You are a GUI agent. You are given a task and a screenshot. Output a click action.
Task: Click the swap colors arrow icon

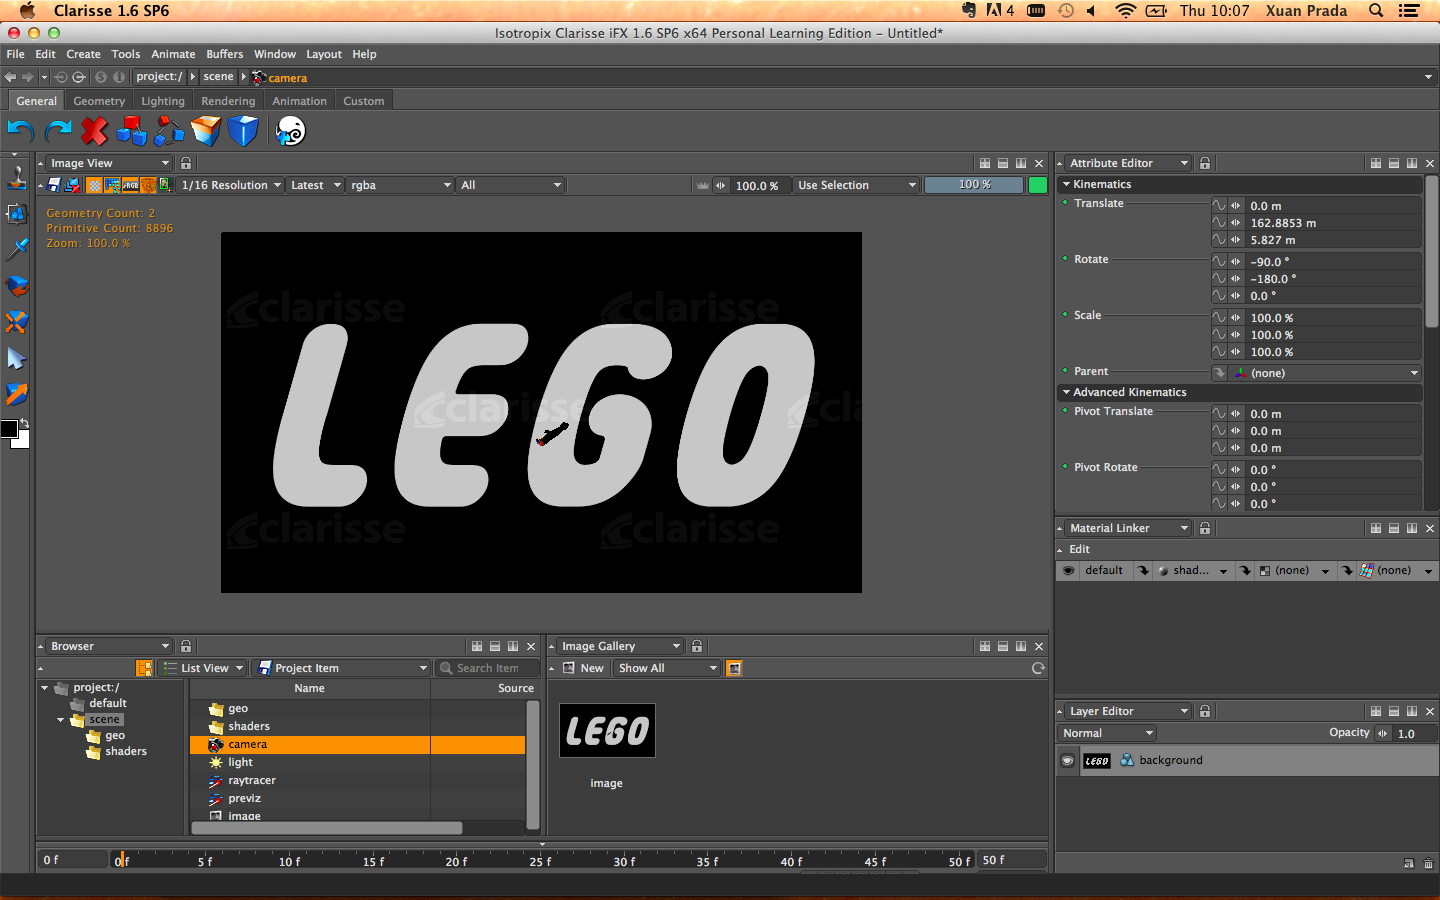(x=24, y=423)
